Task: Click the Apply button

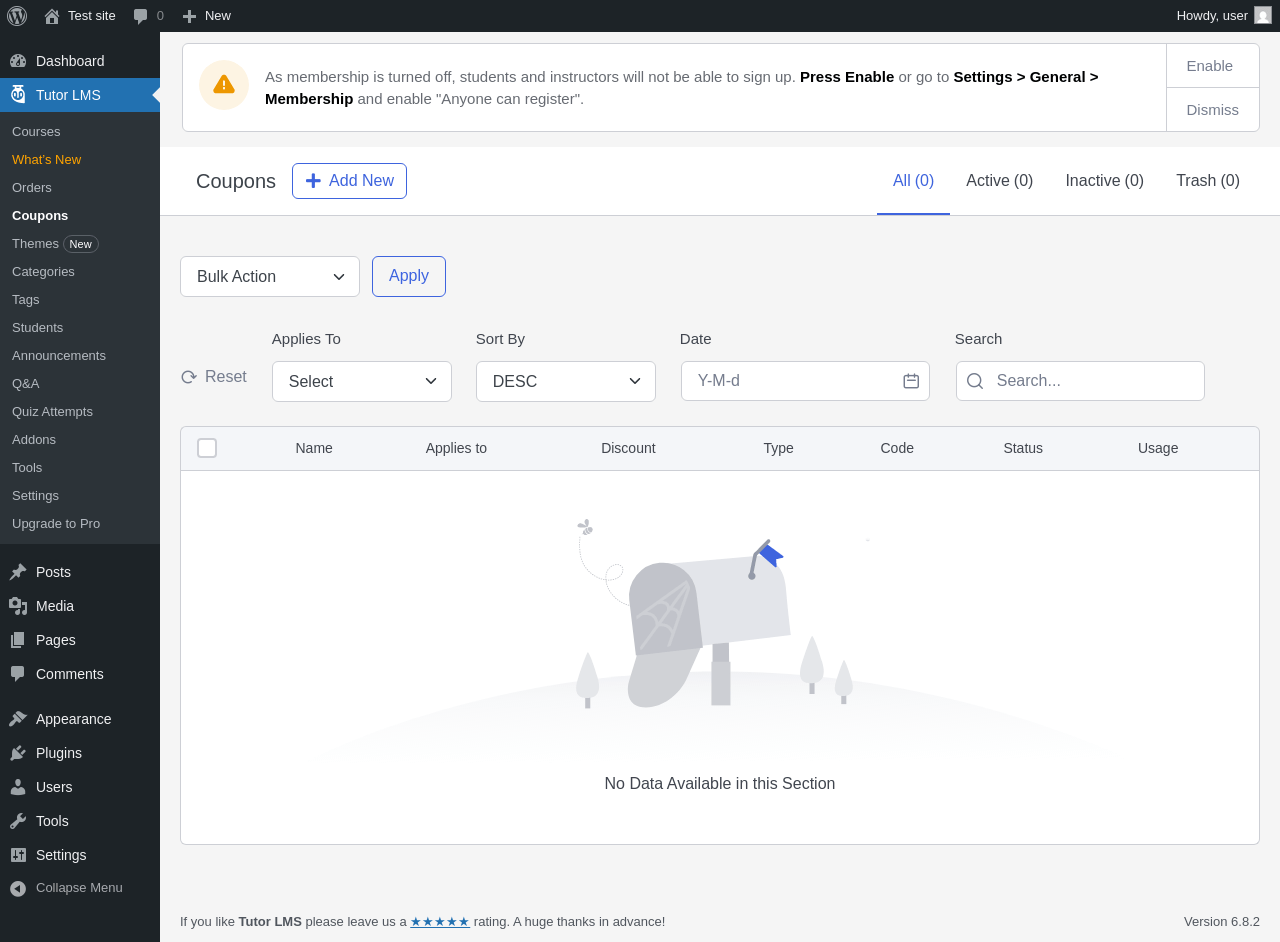Action: [x=409, y=277]
